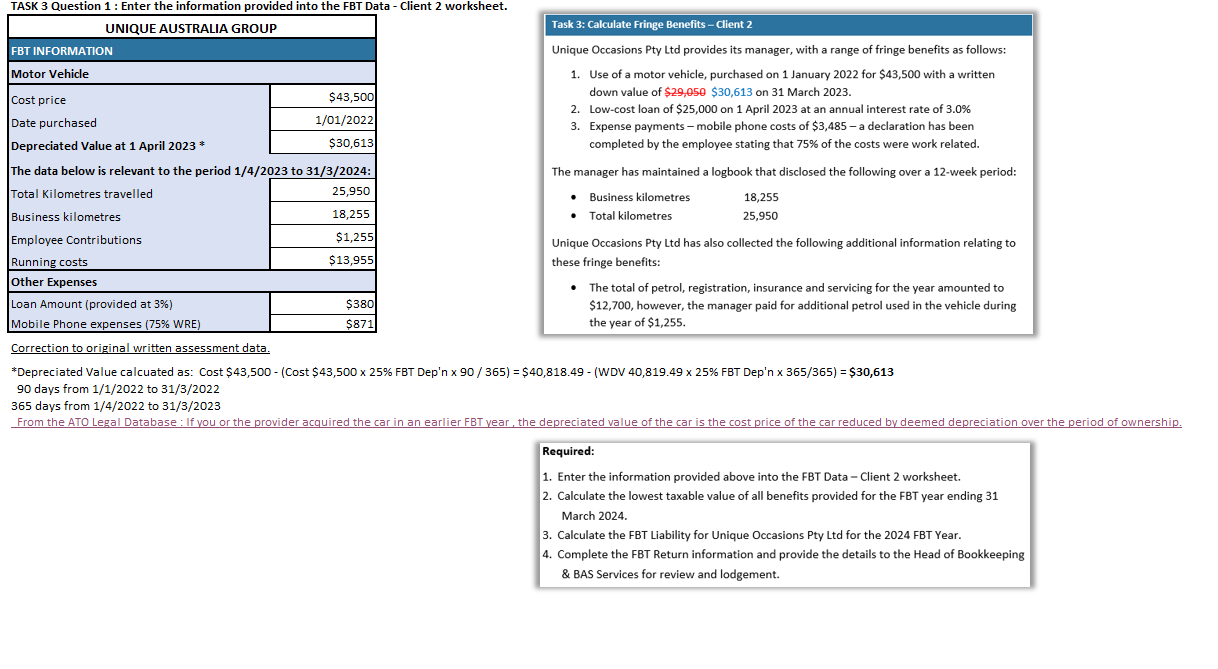The width and height of the screenshot is (1218, 669).
Task: Click the TASK 3 Question 1 title text
Action: pos(258,6)
